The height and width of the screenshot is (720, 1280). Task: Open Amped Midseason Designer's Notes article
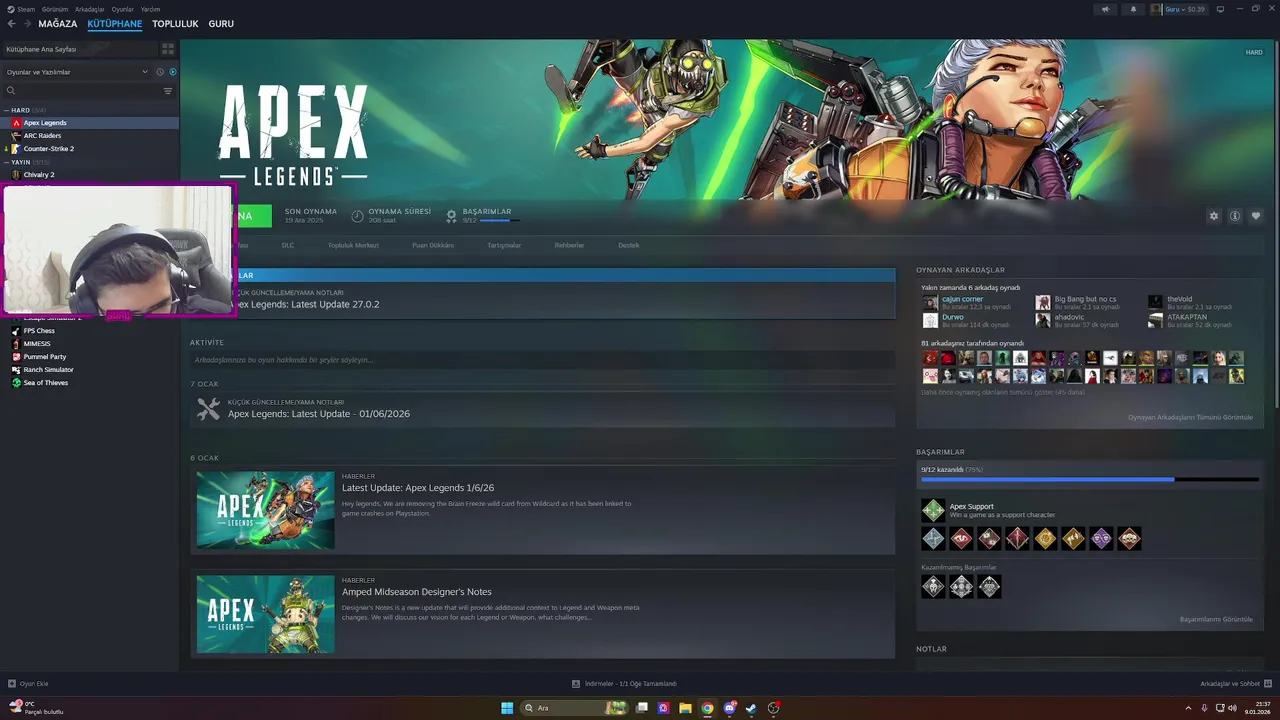[416, 592]
